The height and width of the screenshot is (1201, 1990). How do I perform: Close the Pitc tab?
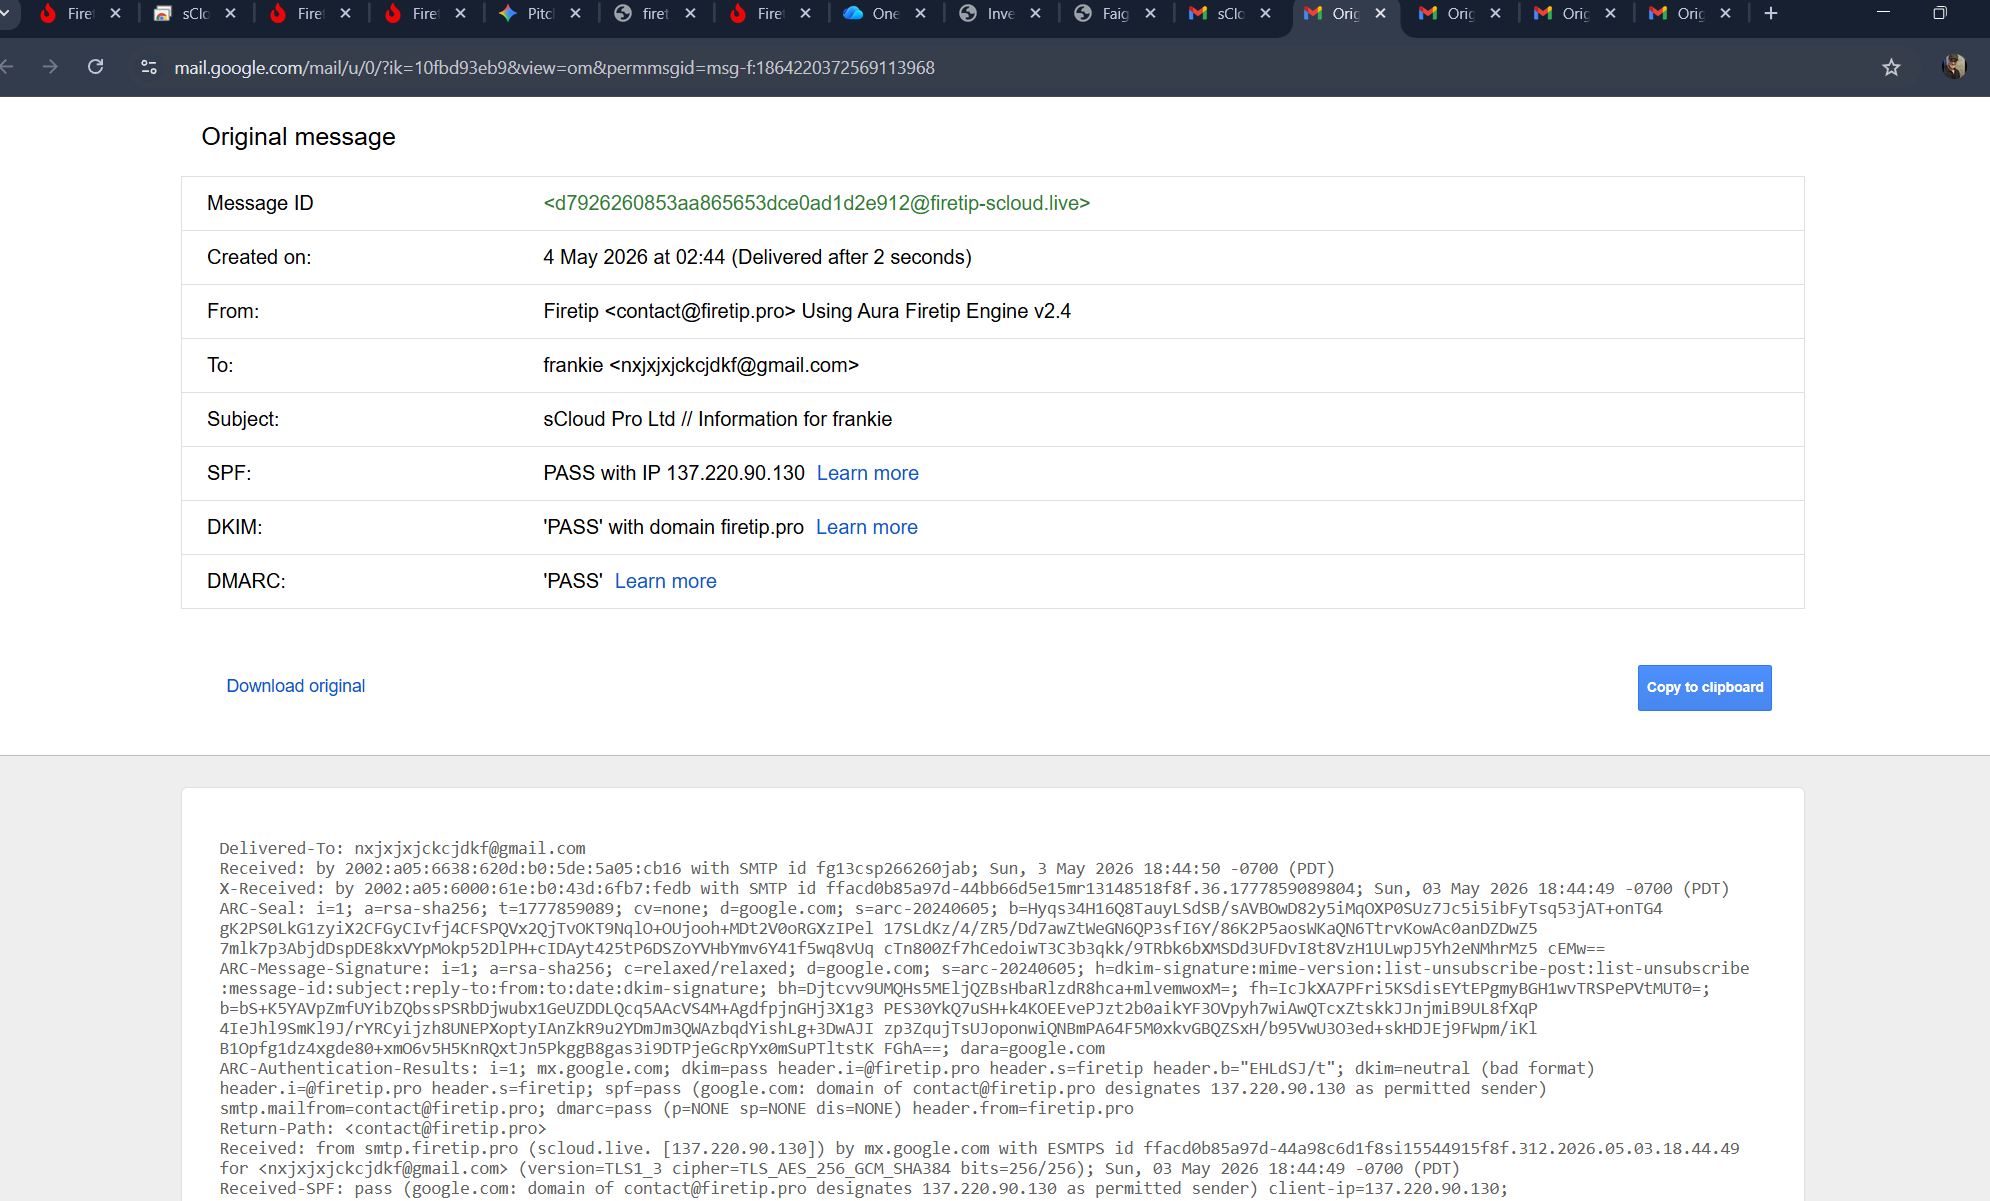[575, 14]
